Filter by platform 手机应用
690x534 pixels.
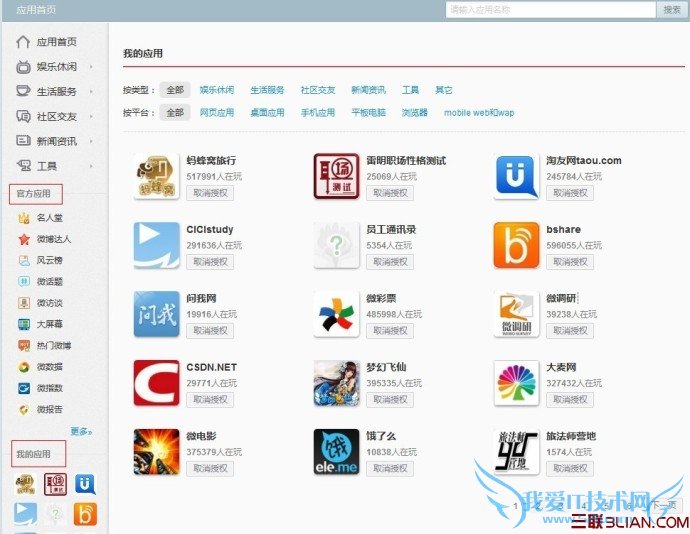(318, 112)
